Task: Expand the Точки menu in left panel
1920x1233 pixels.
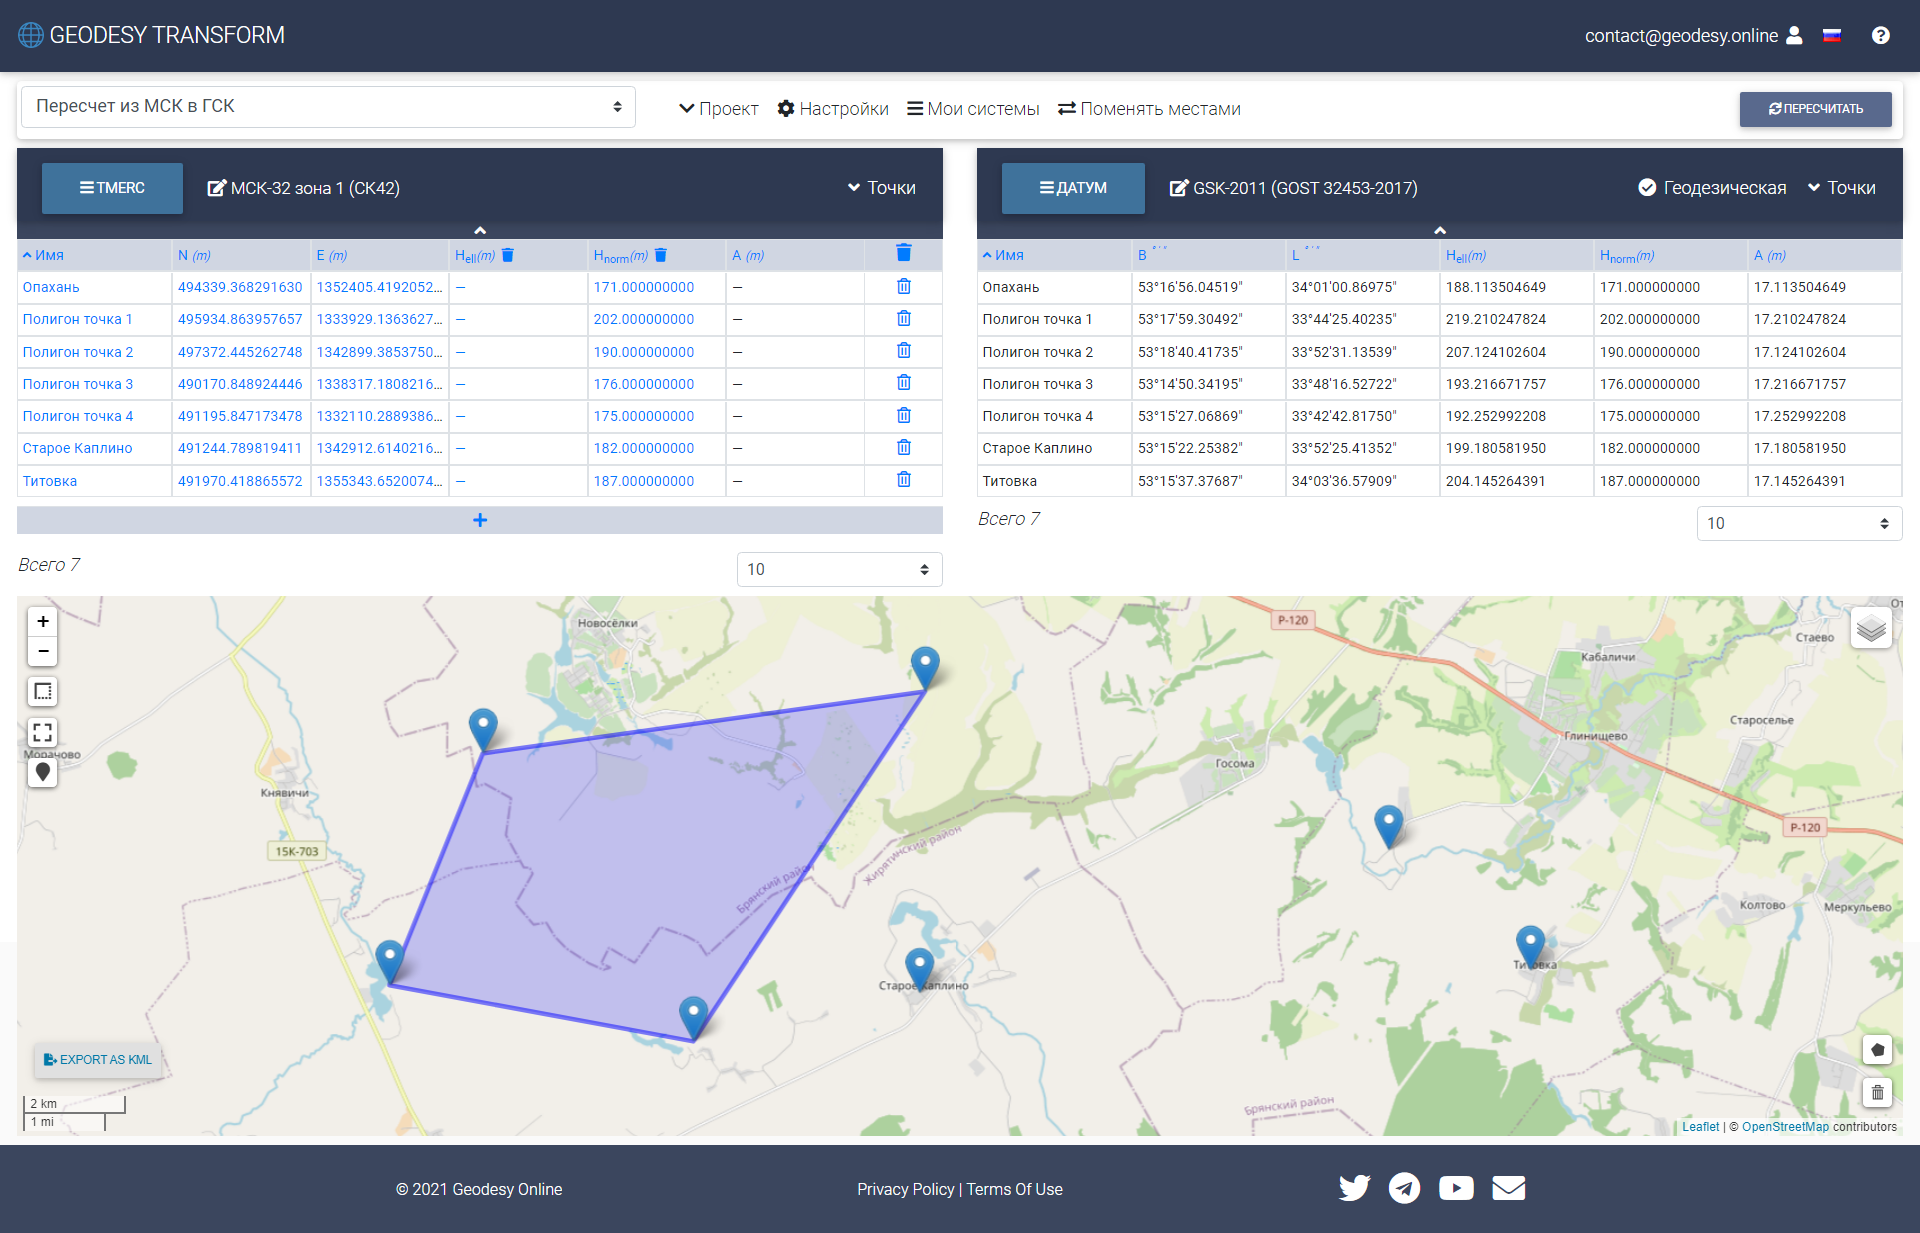Action: click(x=881, y=188)
